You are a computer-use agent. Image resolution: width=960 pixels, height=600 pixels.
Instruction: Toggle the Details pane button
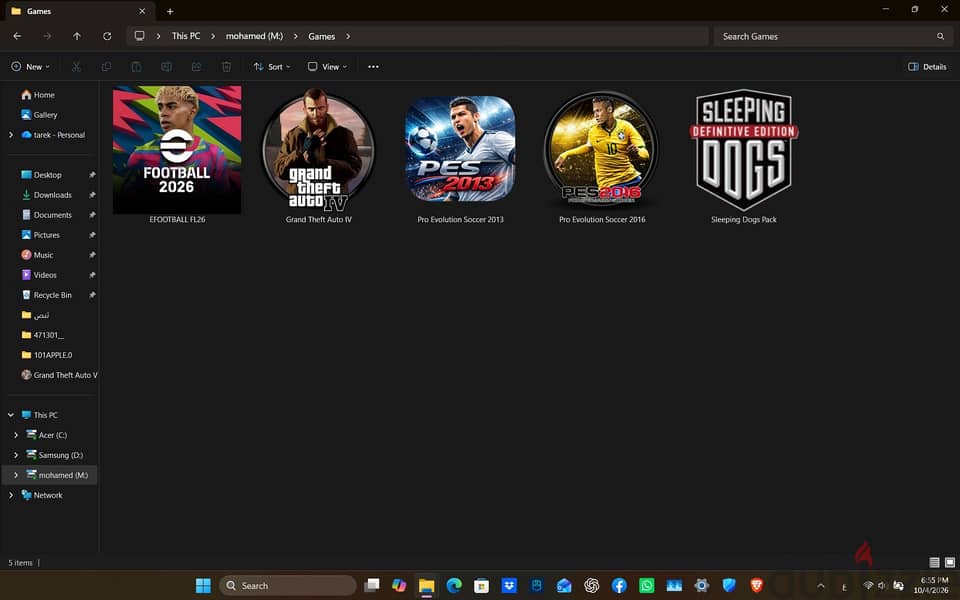(x=927, y=67)
